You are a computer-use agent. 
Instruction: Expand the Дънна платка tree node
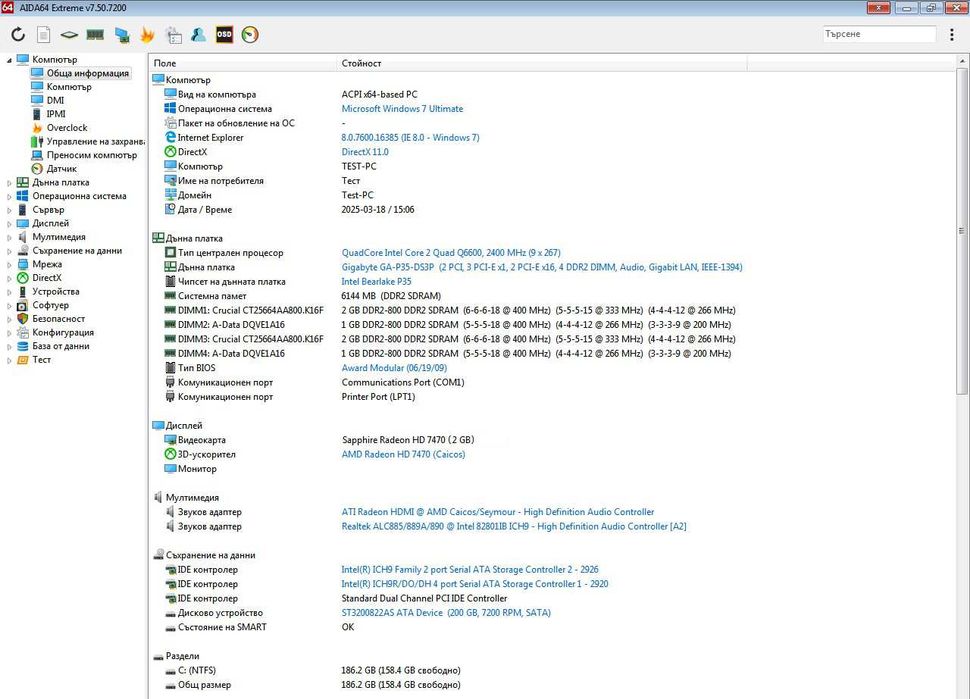pos(9,183)
